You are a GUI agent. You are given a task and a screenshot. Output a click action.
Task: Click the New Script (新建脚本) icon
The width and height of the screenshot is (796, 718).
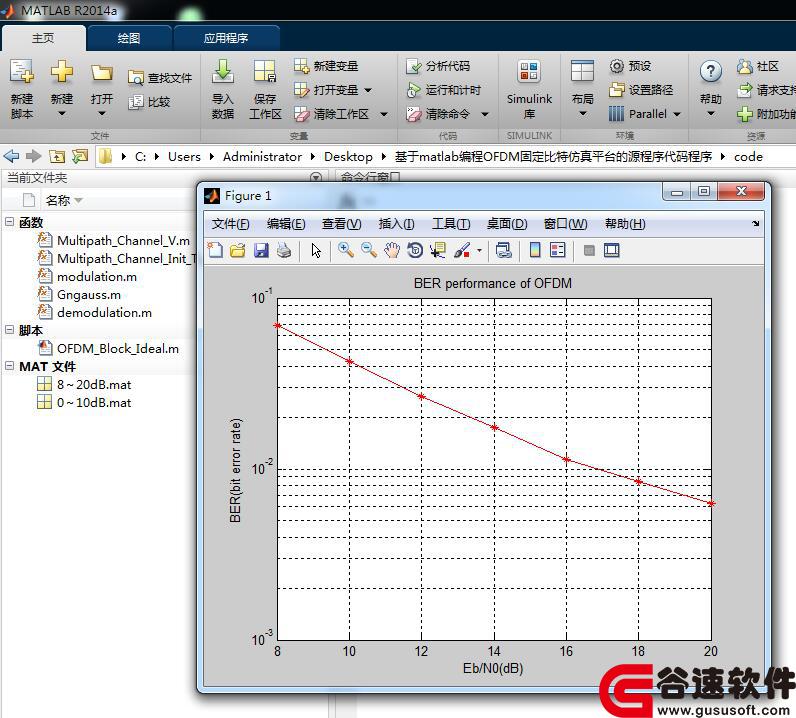tap(22, 72)
